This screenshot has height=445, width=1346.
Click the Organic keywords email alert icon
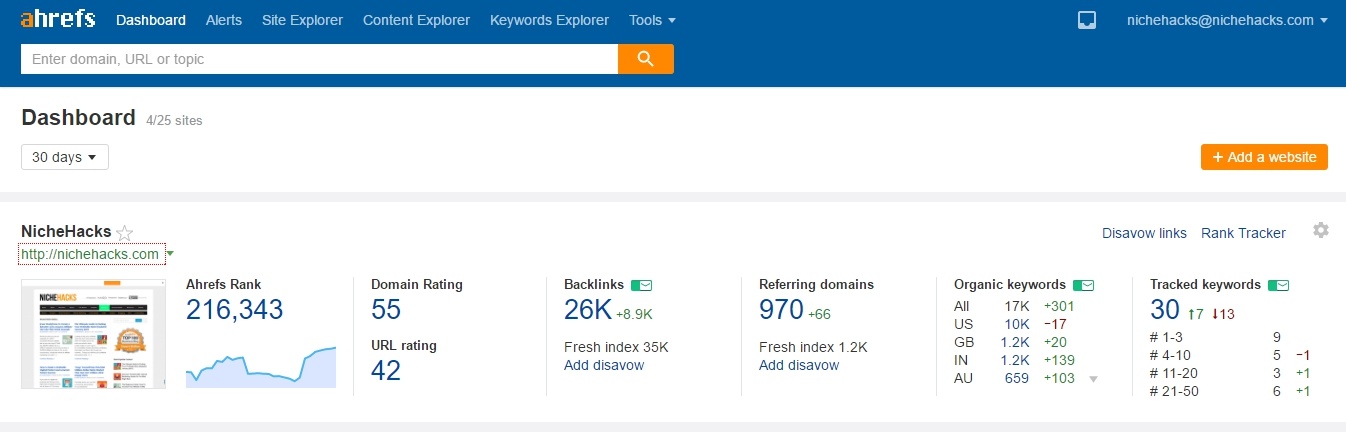tap(1083, 285)
